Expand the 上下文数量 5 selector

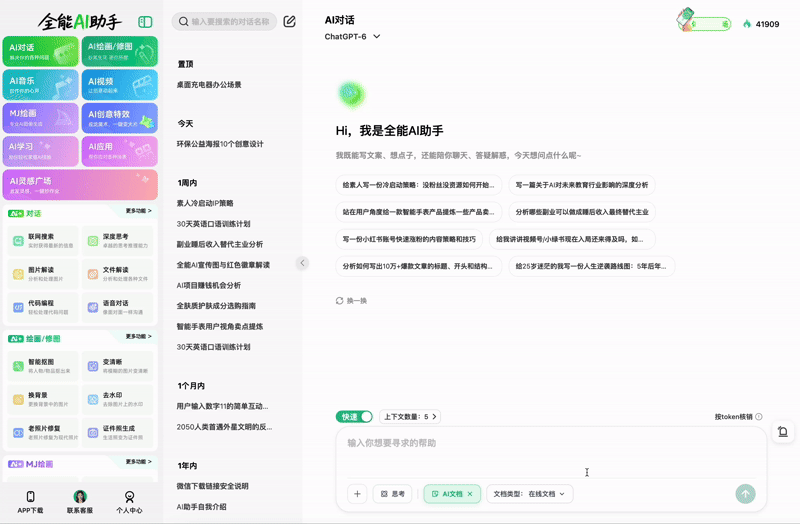tap(410, 416)
